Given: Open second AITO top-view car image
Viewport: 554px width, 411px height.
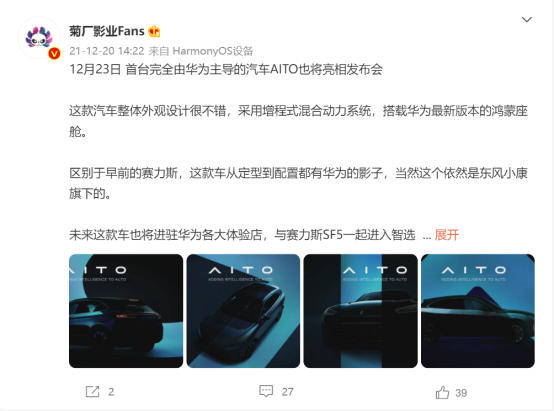Looking at the screenshot, I should pyautogui.click(x=243, y=311).
